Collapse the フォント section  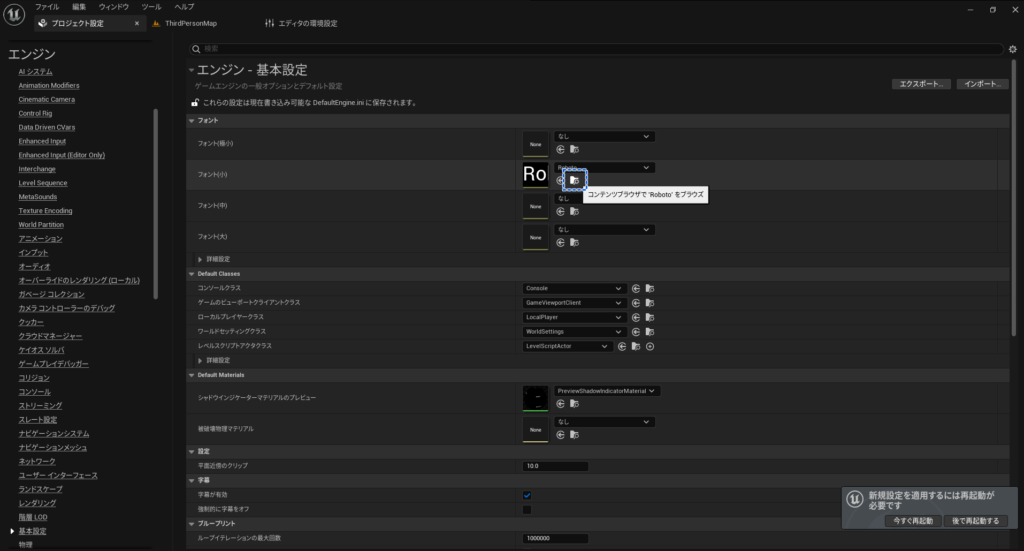(191, 121)
